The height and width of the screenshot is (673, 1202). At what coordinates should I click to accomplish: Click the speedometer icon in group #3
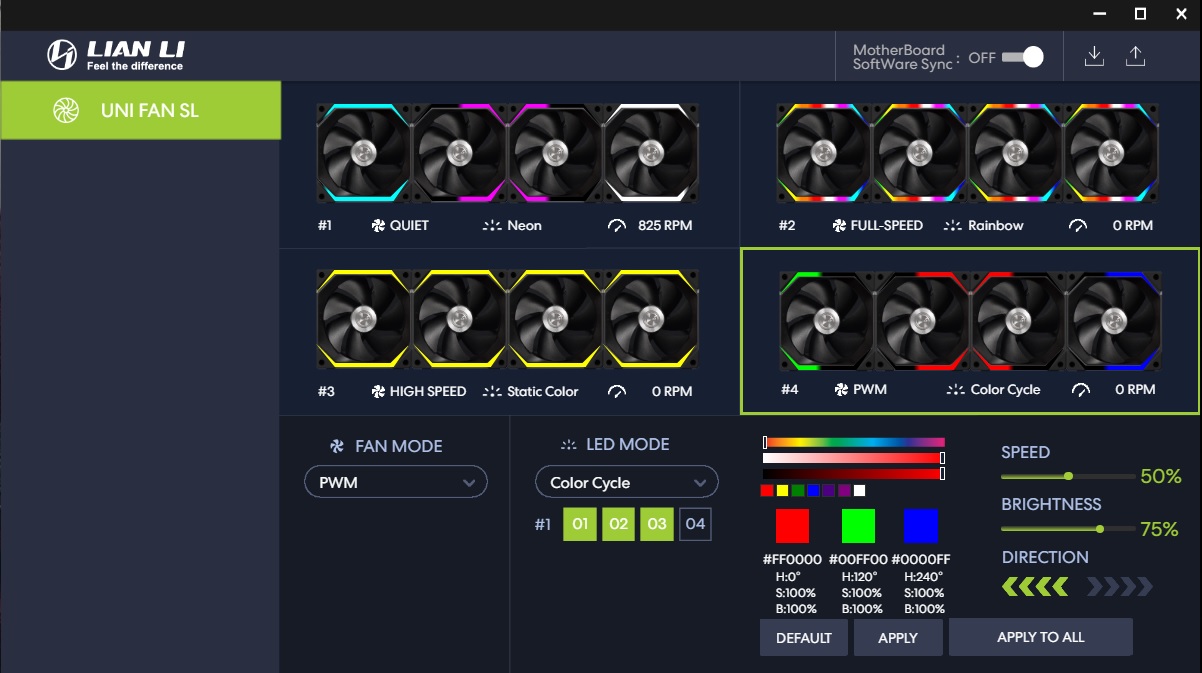pos(617,392)
